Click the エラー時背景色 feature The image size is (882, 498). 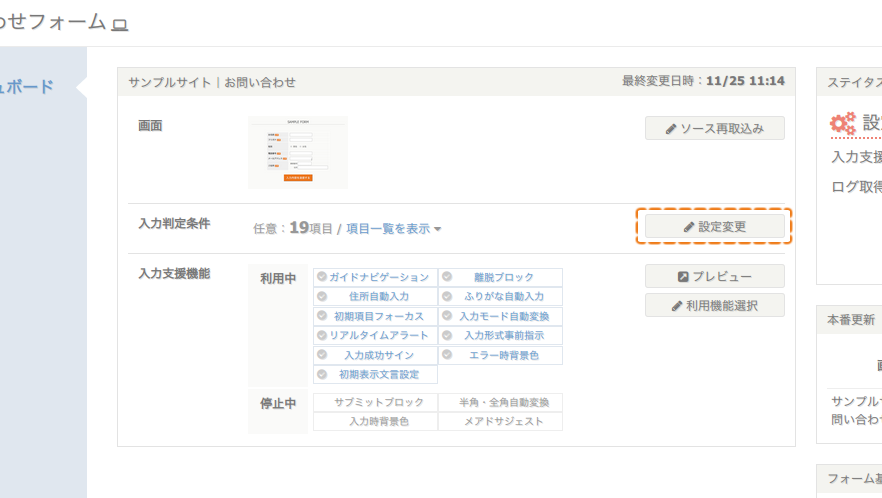click(500, 355)
